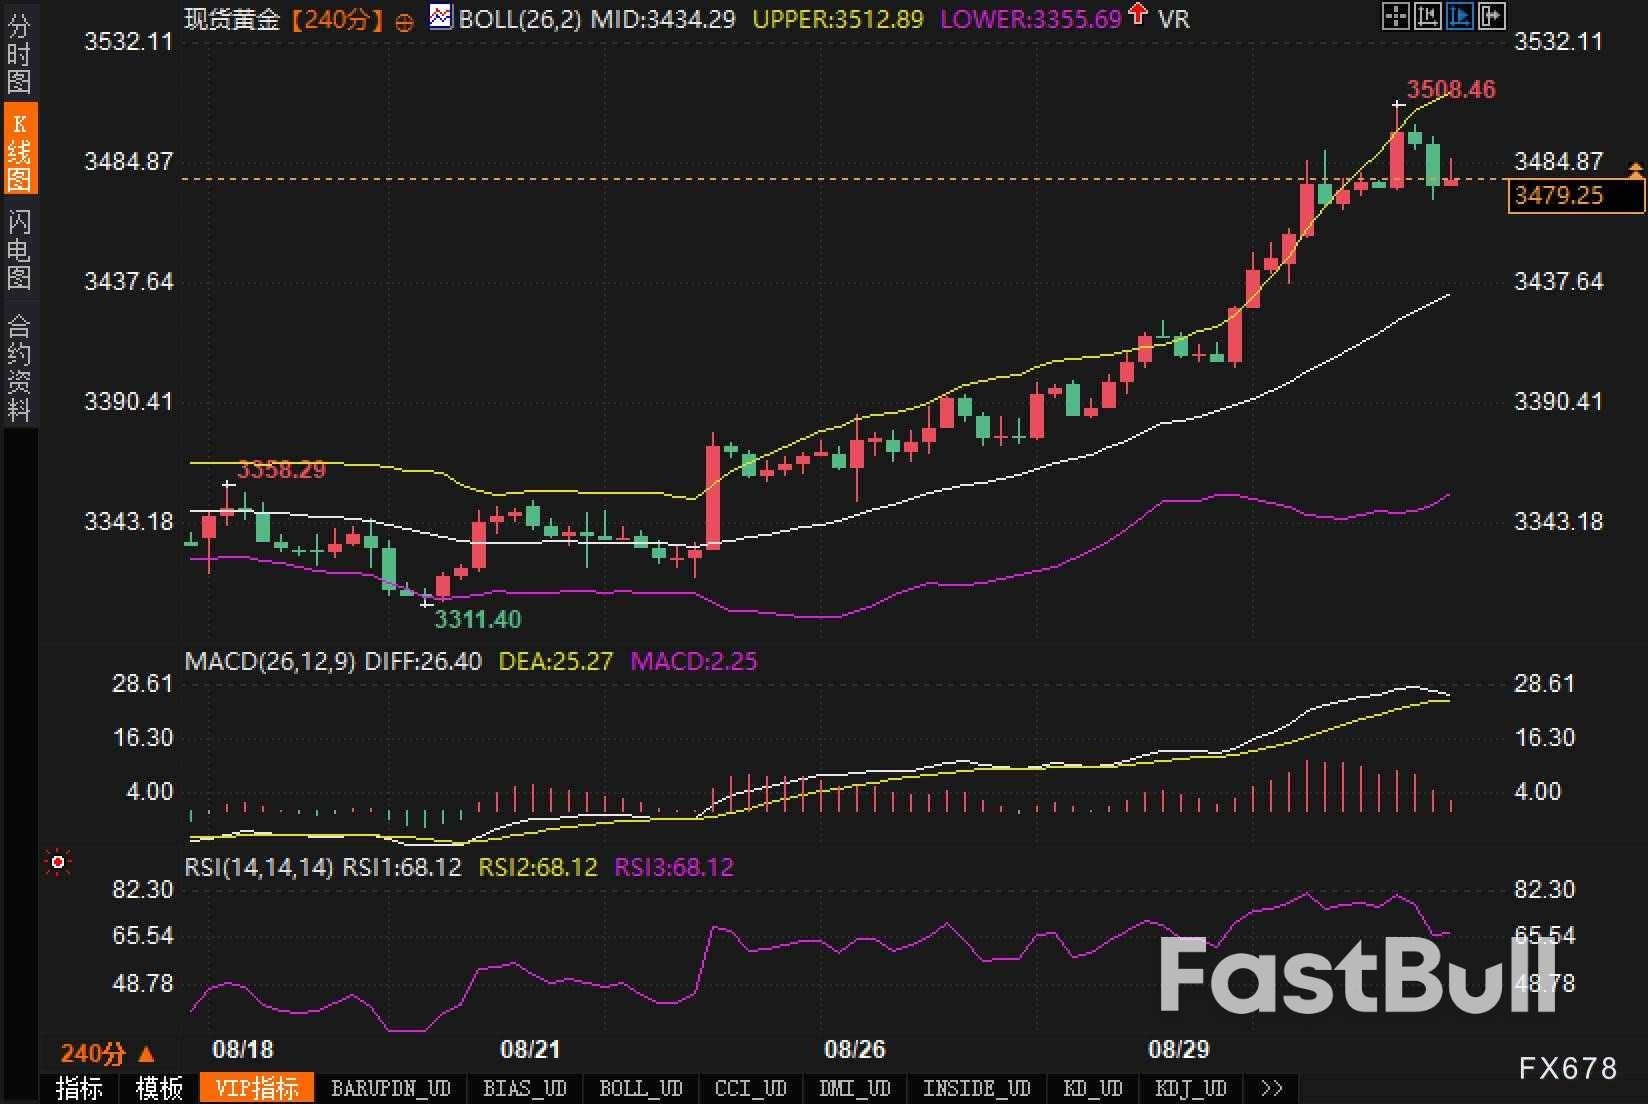Select the VIP指标 tab

[x=257, y=1088]
